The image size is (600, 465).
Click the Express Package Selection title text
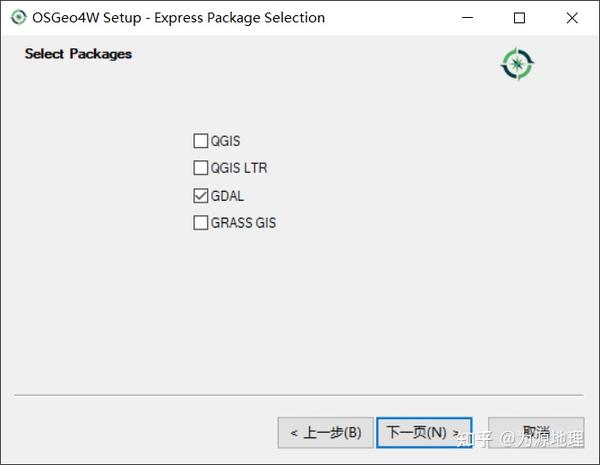(238, 17)
